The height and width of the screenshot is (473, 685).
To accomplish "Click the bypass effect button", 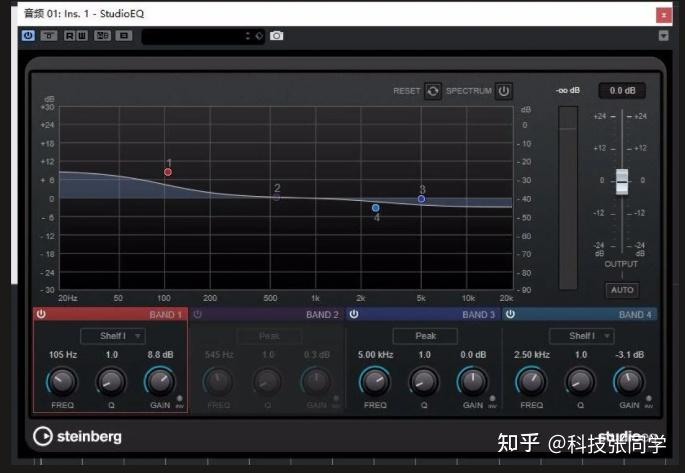I will coord(48,35).
